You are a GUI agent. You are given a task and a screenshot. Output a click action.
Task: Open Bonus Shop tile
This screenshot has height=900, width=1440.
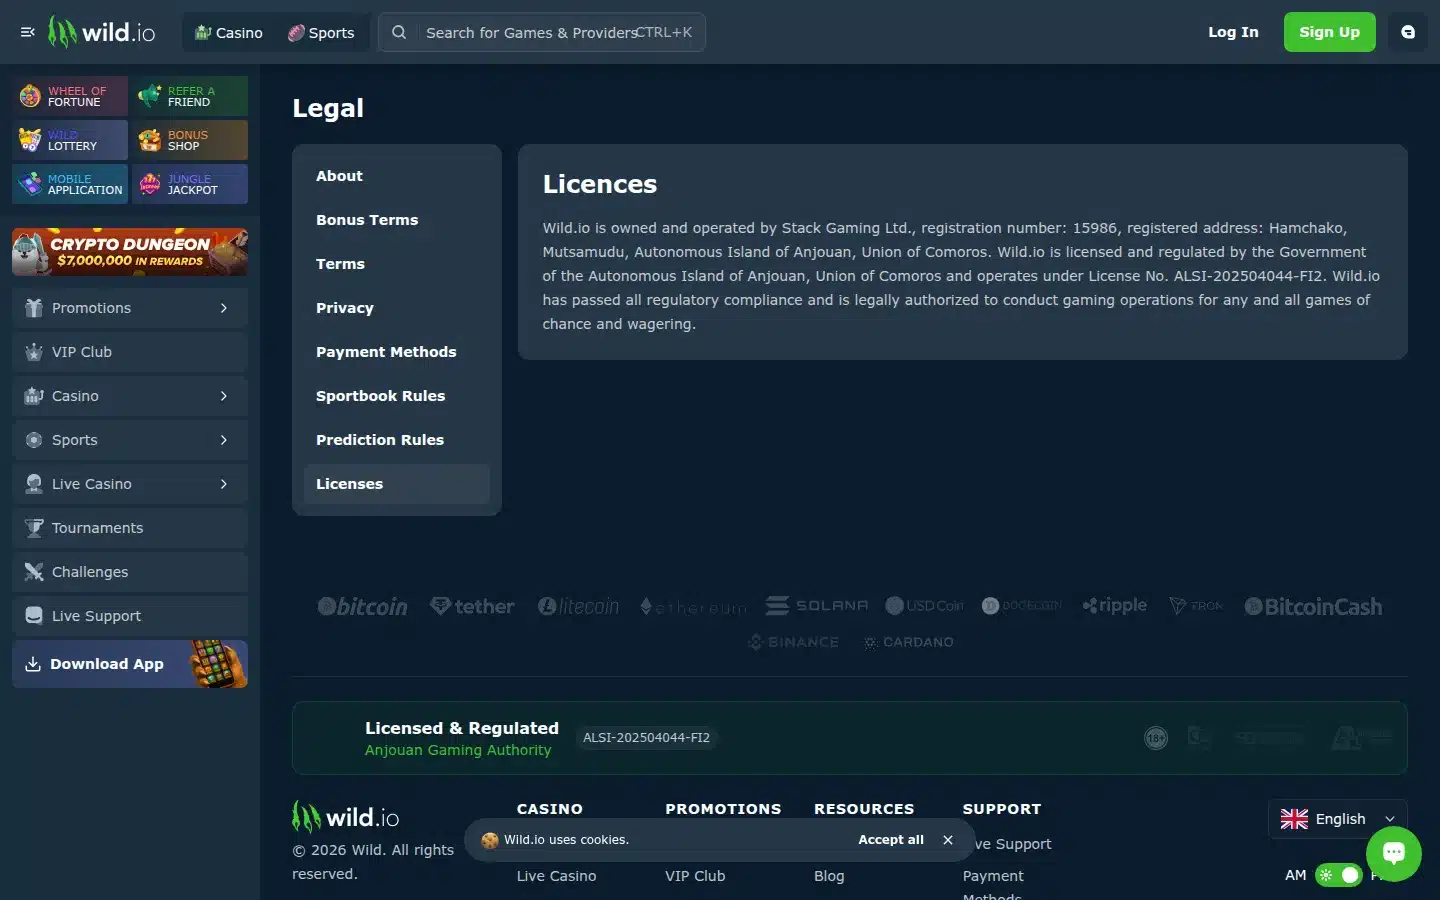pyautogui.click(x=190, y=140)
